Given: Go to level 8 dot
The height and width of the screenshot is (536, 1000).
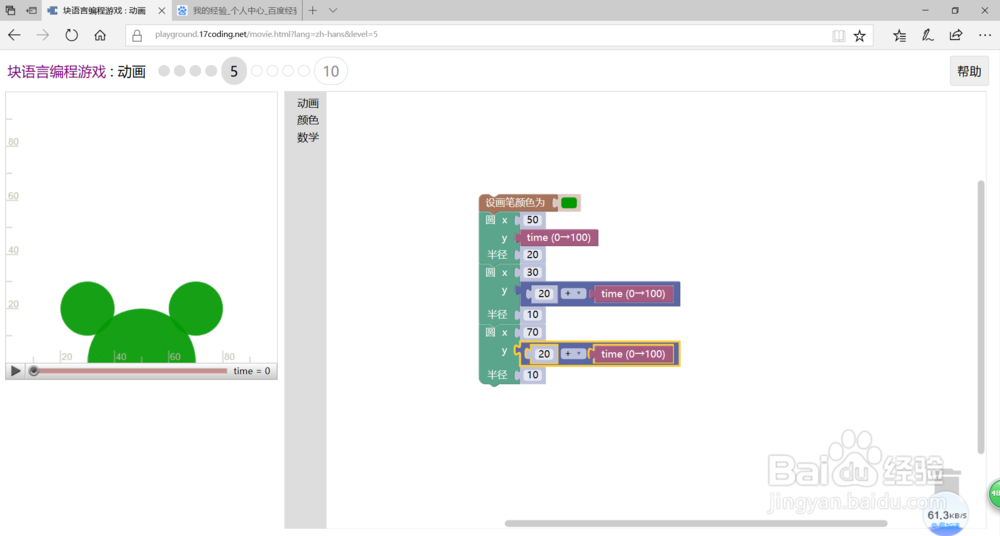Looking at the screenshot, I should 288,71.
